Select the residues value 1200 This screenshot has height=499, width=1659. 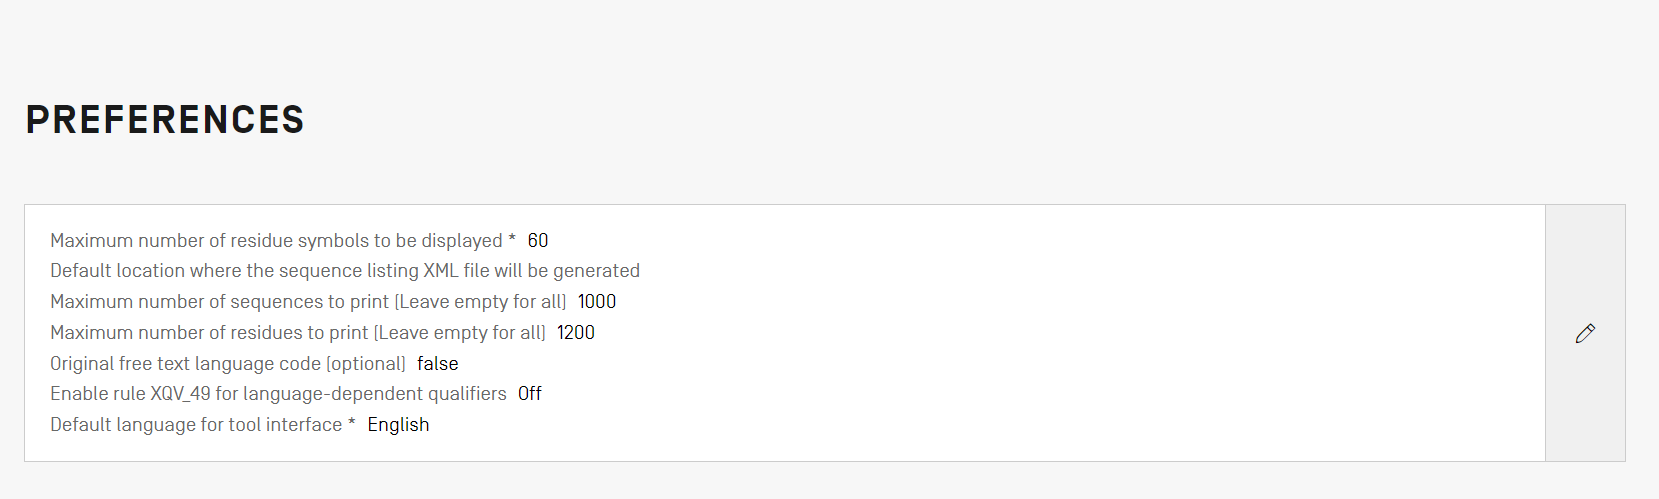[x=576, y=333]
